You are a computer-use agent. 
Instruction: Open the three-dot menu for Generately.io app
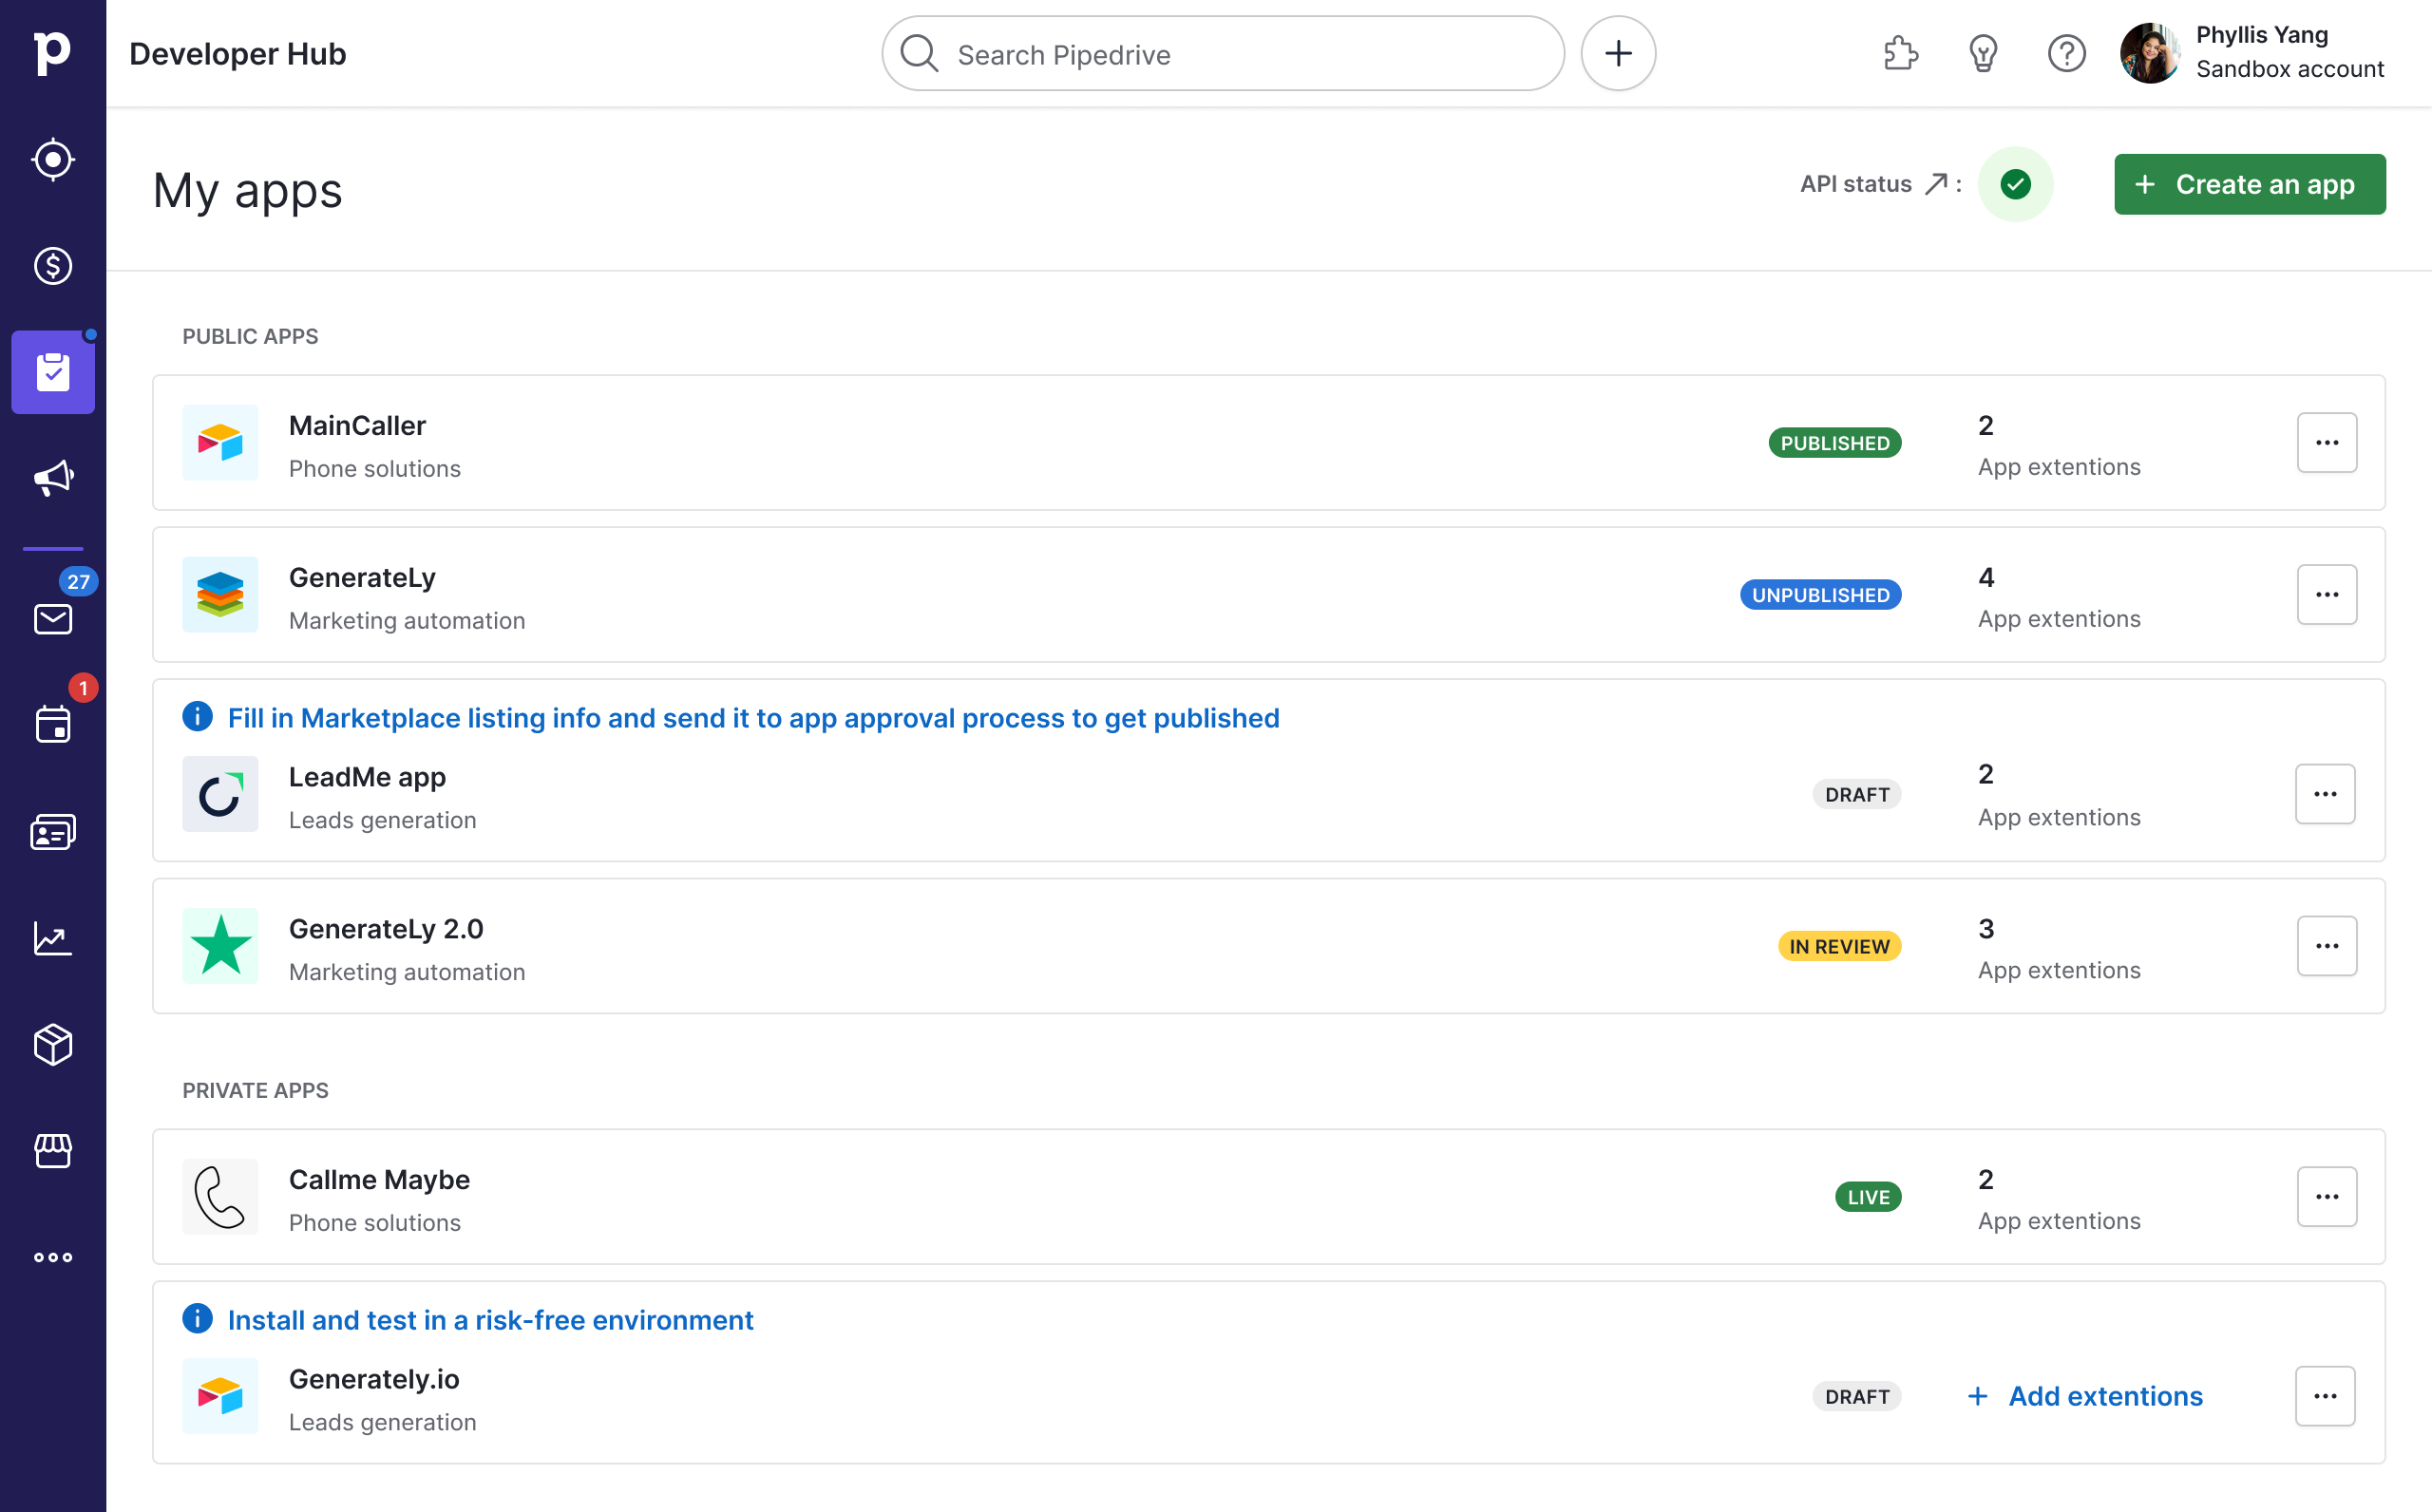[2326, 1395]
